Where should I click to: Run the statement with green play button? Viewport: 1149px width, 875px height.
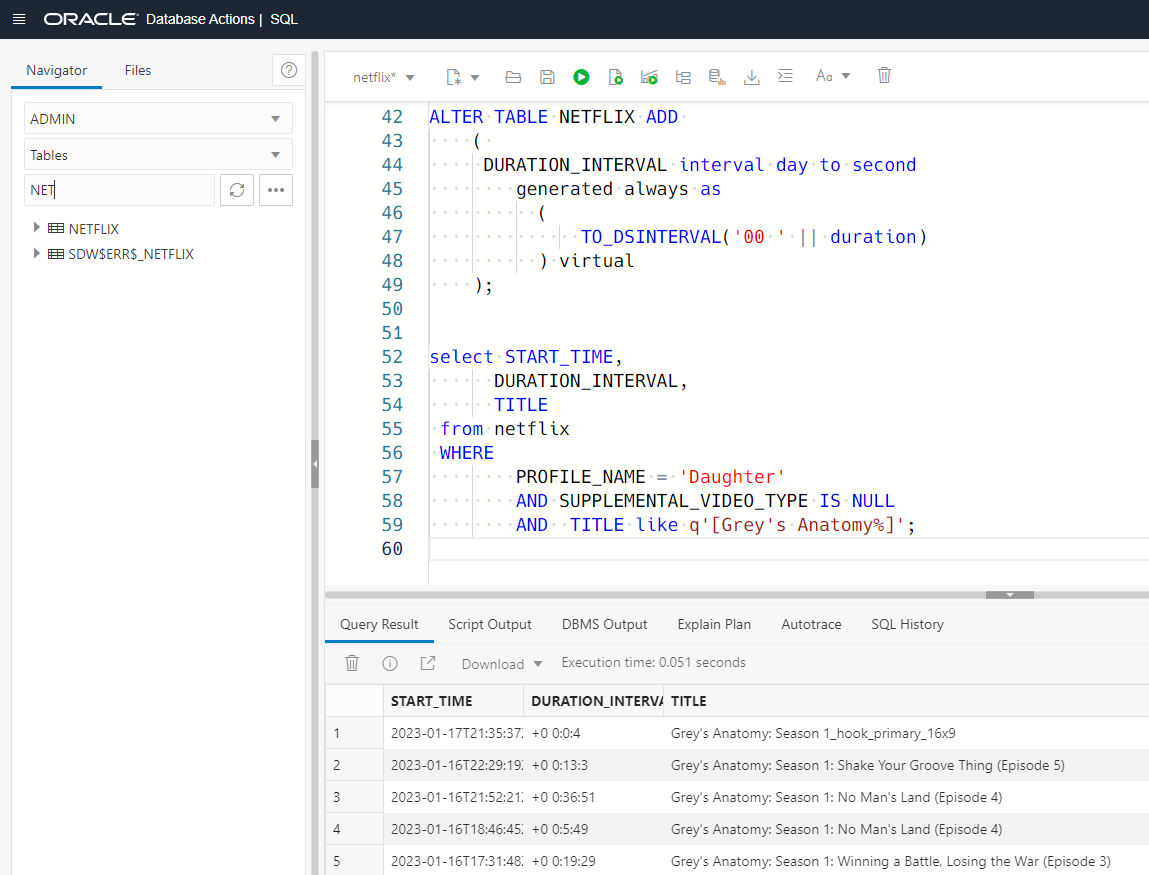coord(581,77)
